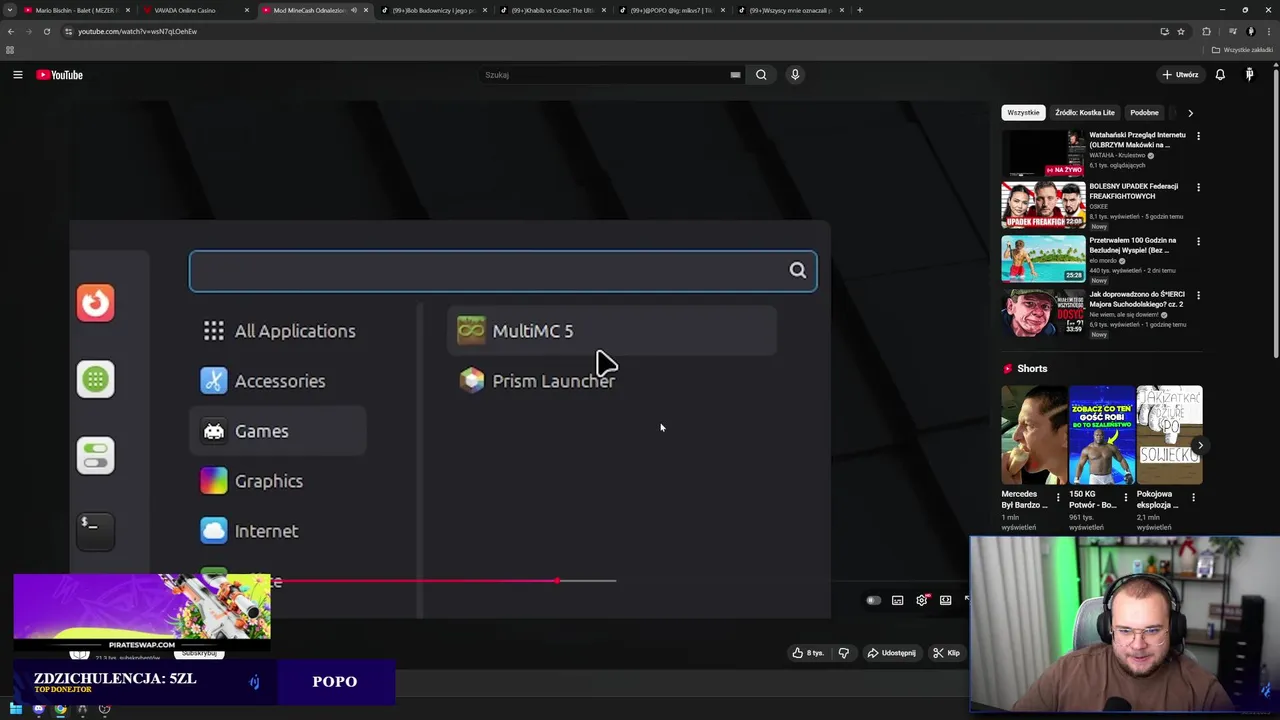This screenshot has height=720, width=1280.
Task: Select the Podobne filter chip
Action: 1144,113
